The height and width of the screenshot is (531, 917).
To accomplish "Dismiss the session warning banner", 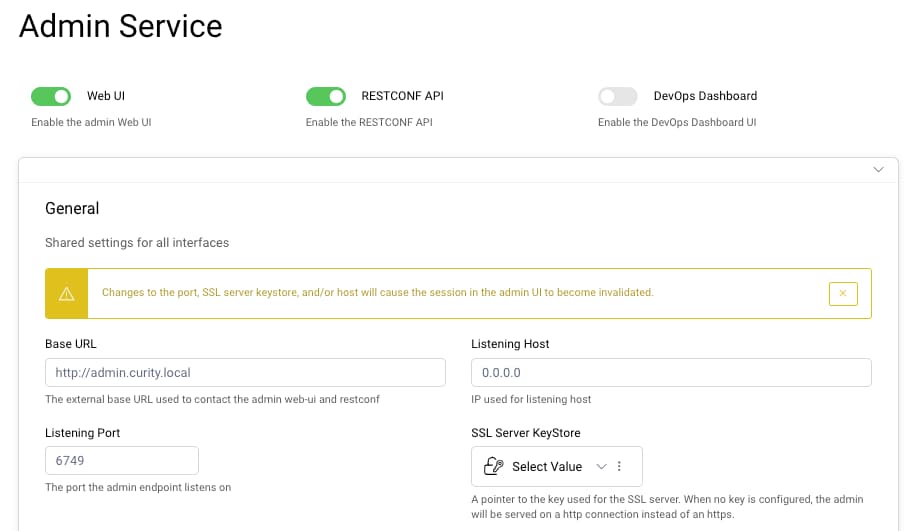I will (x=843, y=293).
